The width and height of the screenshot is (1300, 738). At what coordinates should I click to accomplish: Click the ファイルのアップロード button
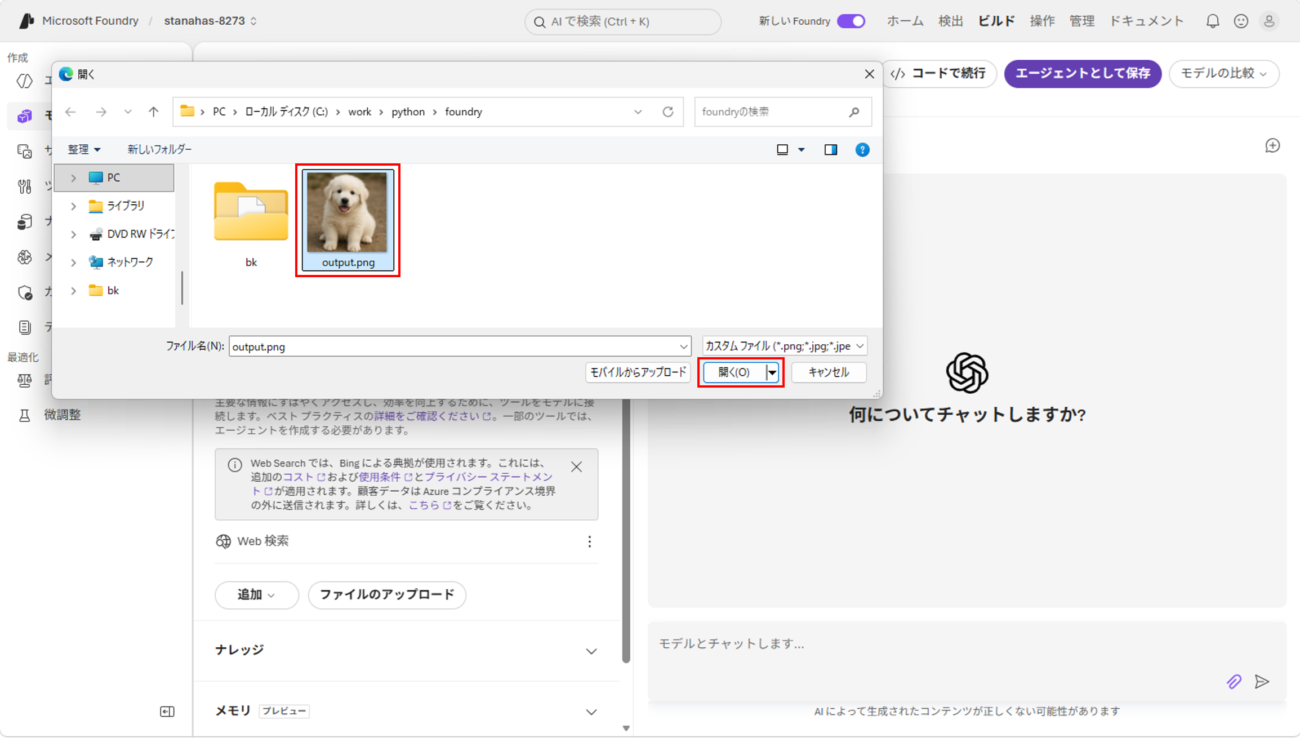(387, 595)
